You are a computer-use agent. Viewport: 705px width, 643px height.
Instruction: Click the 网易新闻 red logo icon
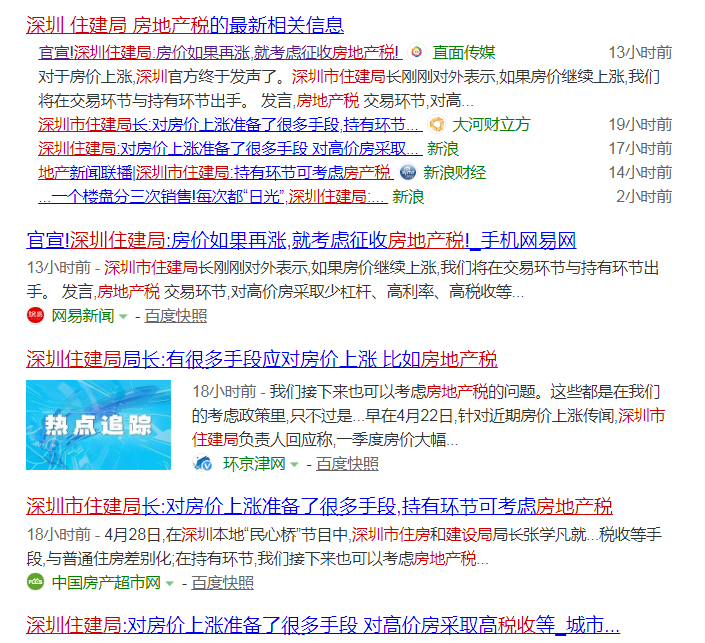35,316
